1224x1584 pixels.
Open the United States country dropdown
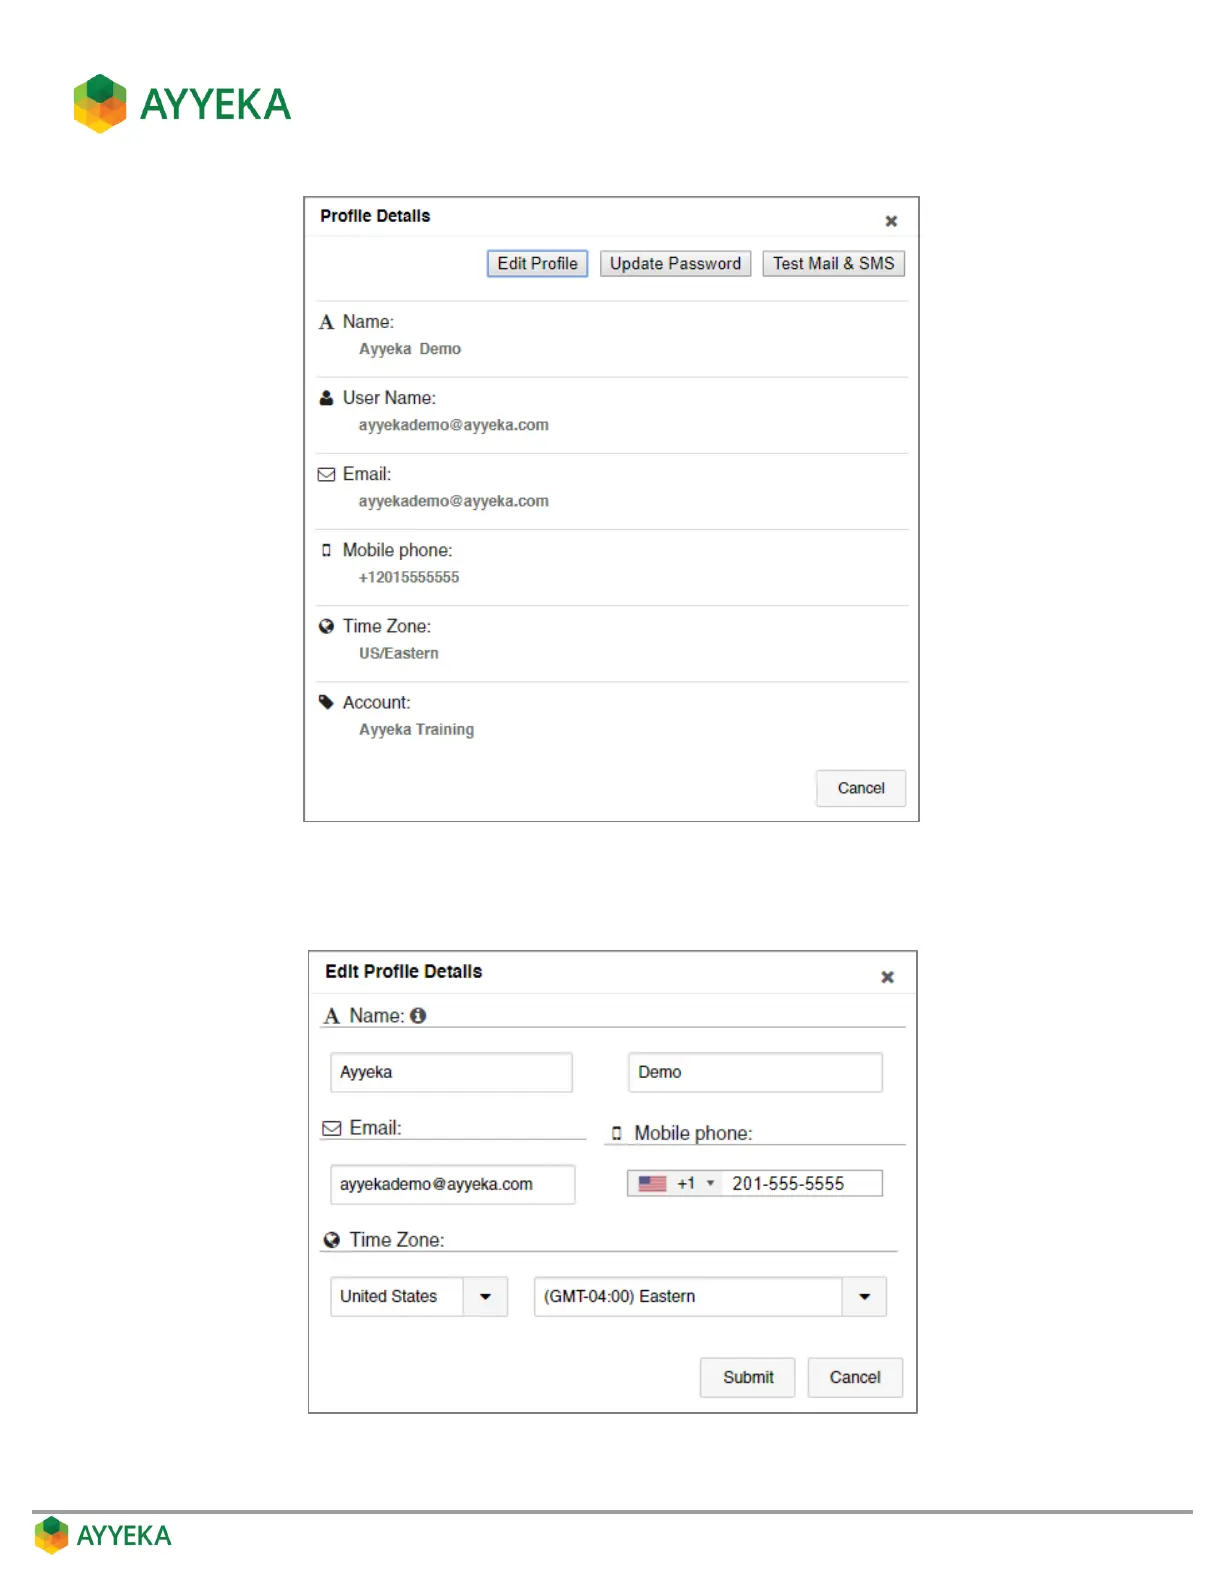click(x=485, y=1296)
